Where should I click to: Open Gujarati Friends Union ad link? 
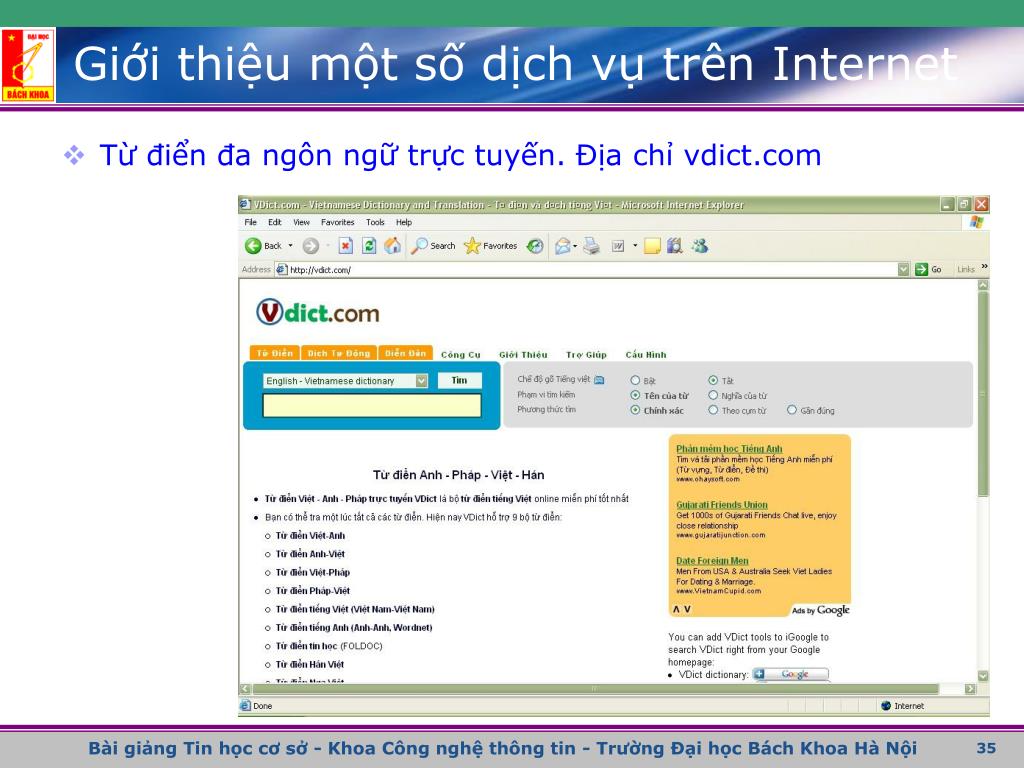[x=722, y=505]
